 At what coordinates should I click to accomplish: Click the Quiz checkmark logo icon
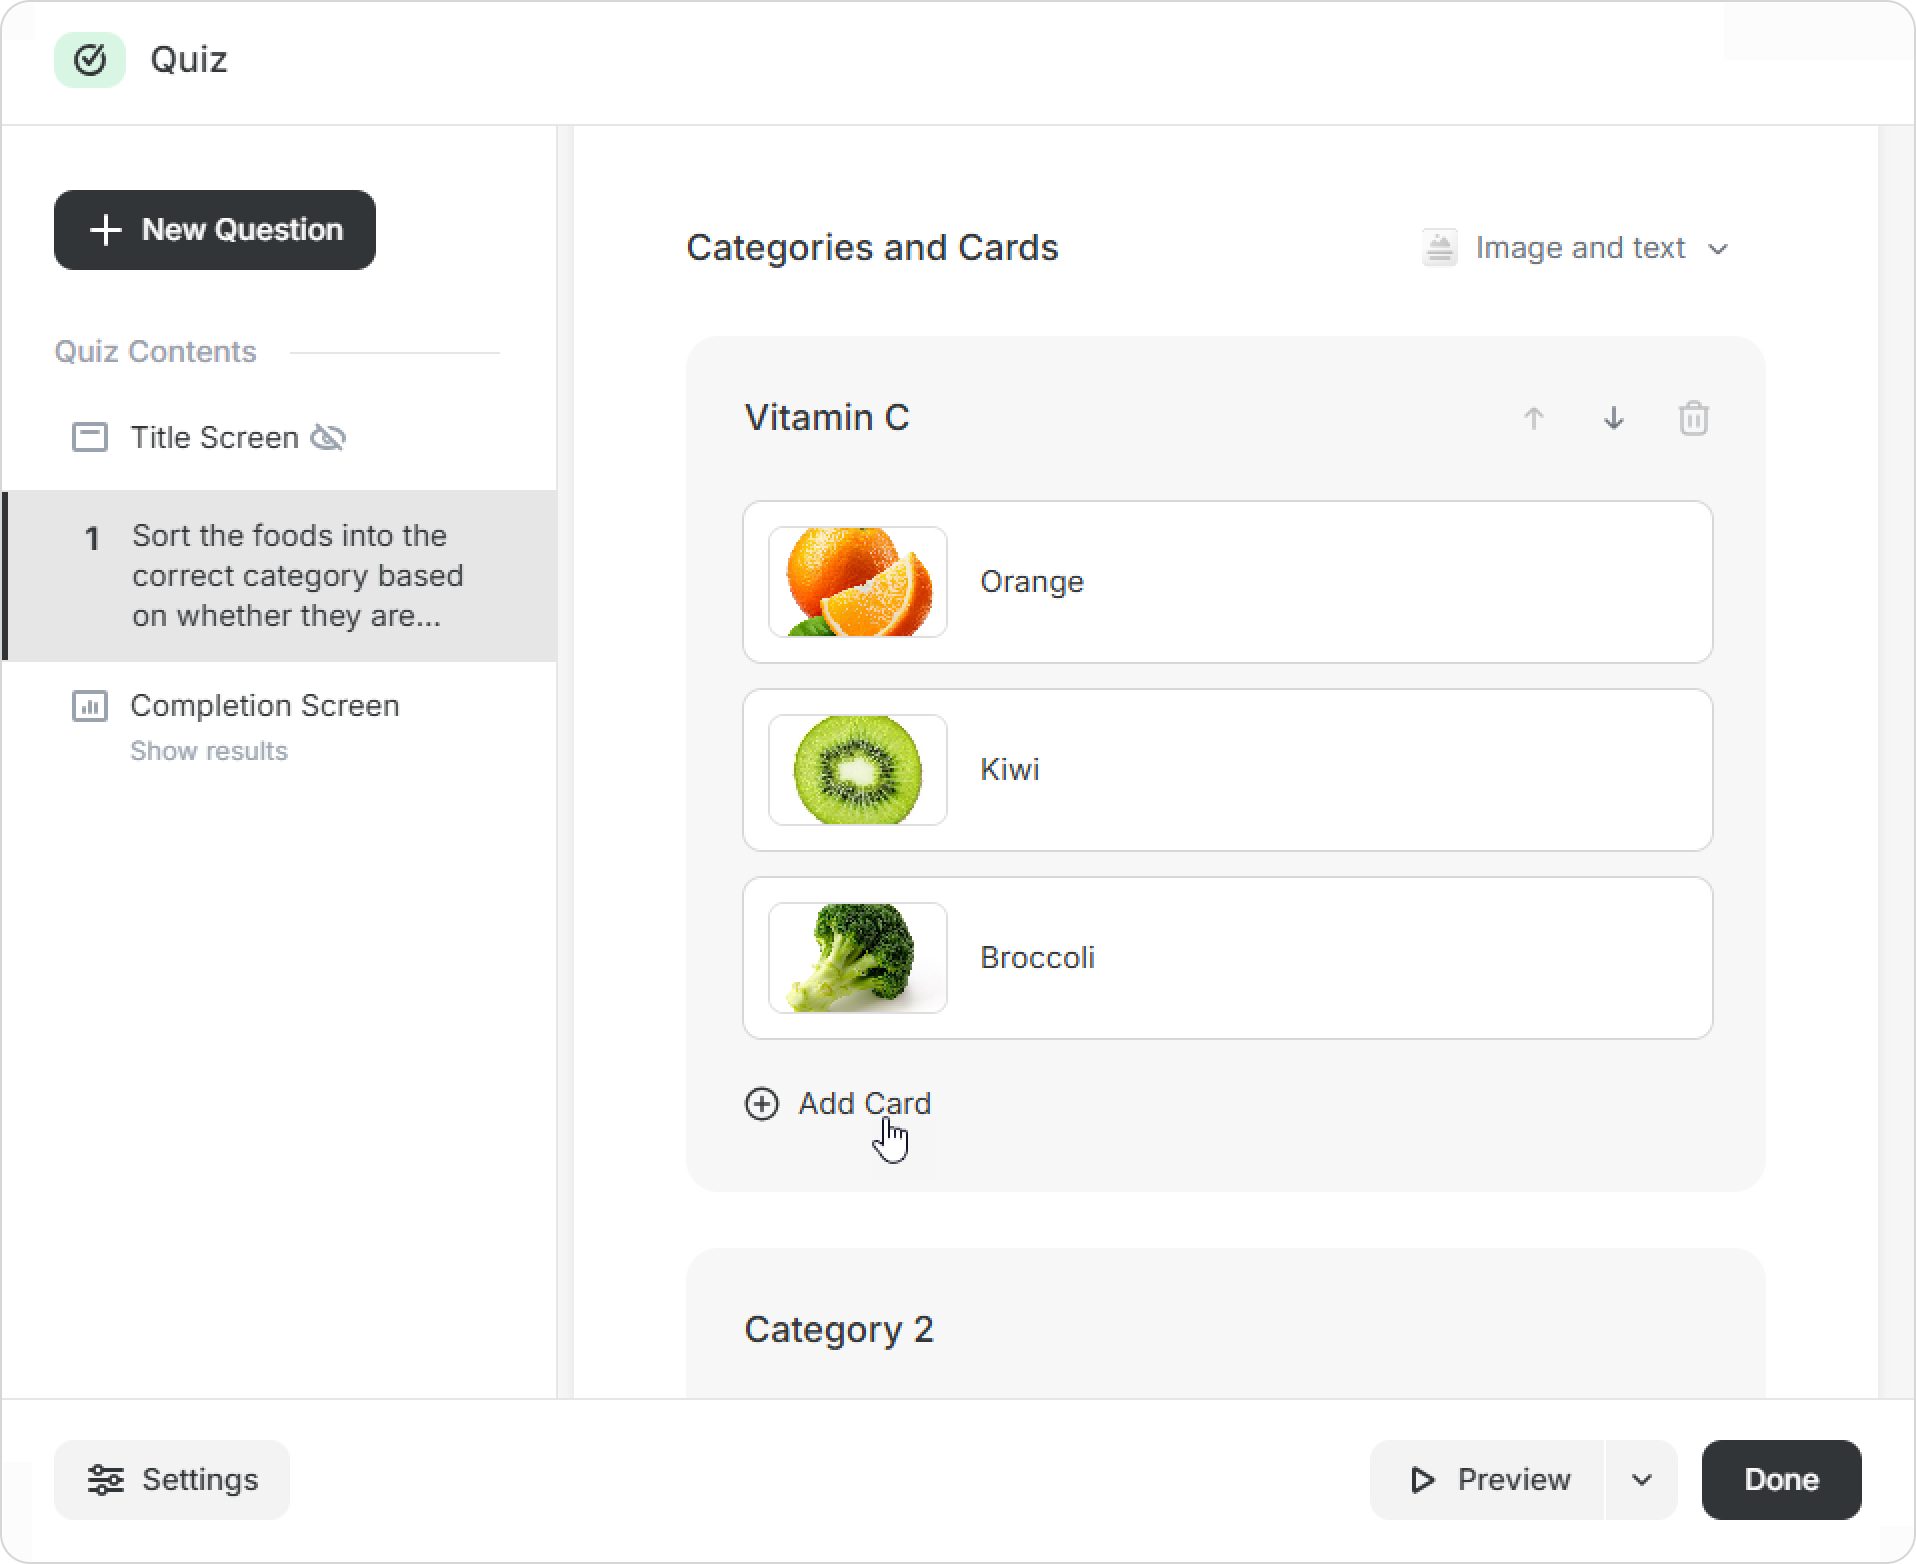click(90, 60)
